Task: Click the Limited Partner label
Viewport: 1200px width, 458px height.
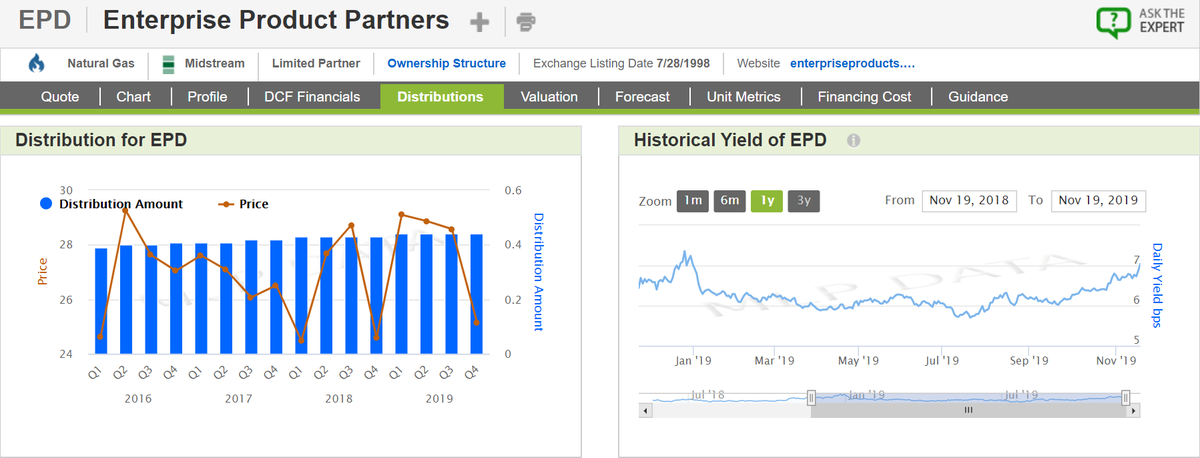Action: pyautogui.click(x=316, y=64)
